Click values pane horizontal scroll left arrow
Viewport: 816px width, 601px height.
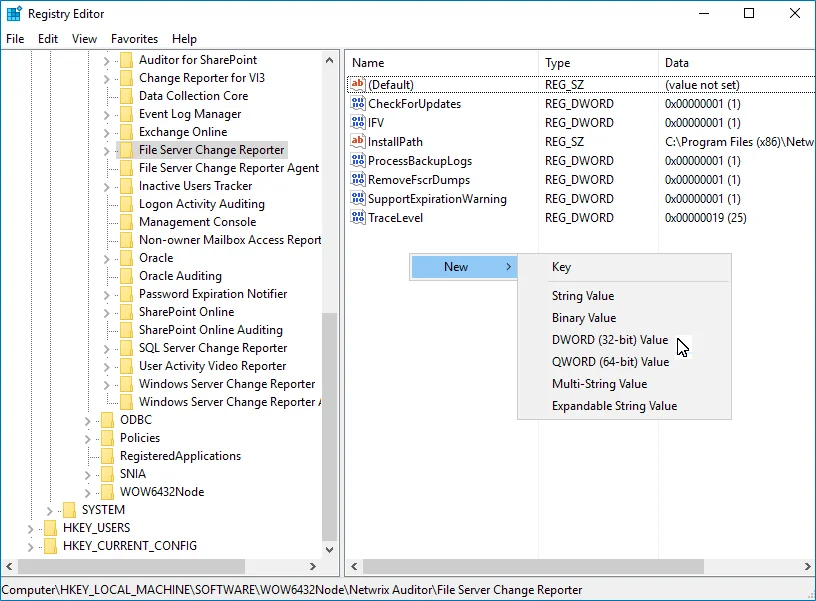coord(354,566)
